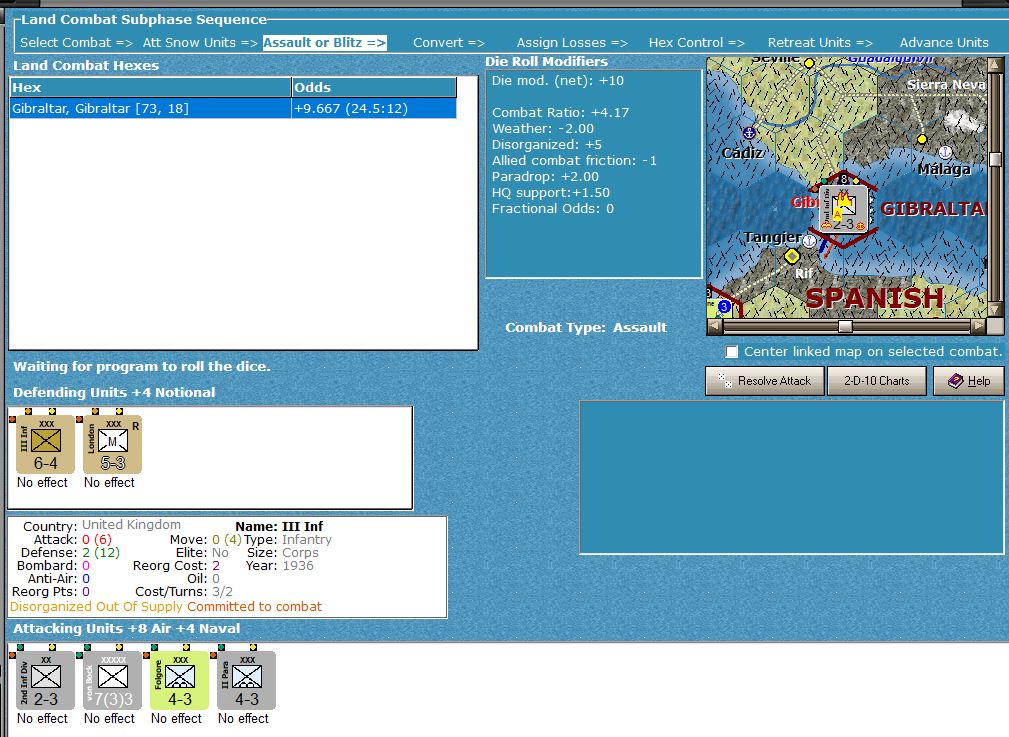The image size is (1009, 737).
Task: Select the II Para 4-3 attacking unit
Action: point(246,680)
